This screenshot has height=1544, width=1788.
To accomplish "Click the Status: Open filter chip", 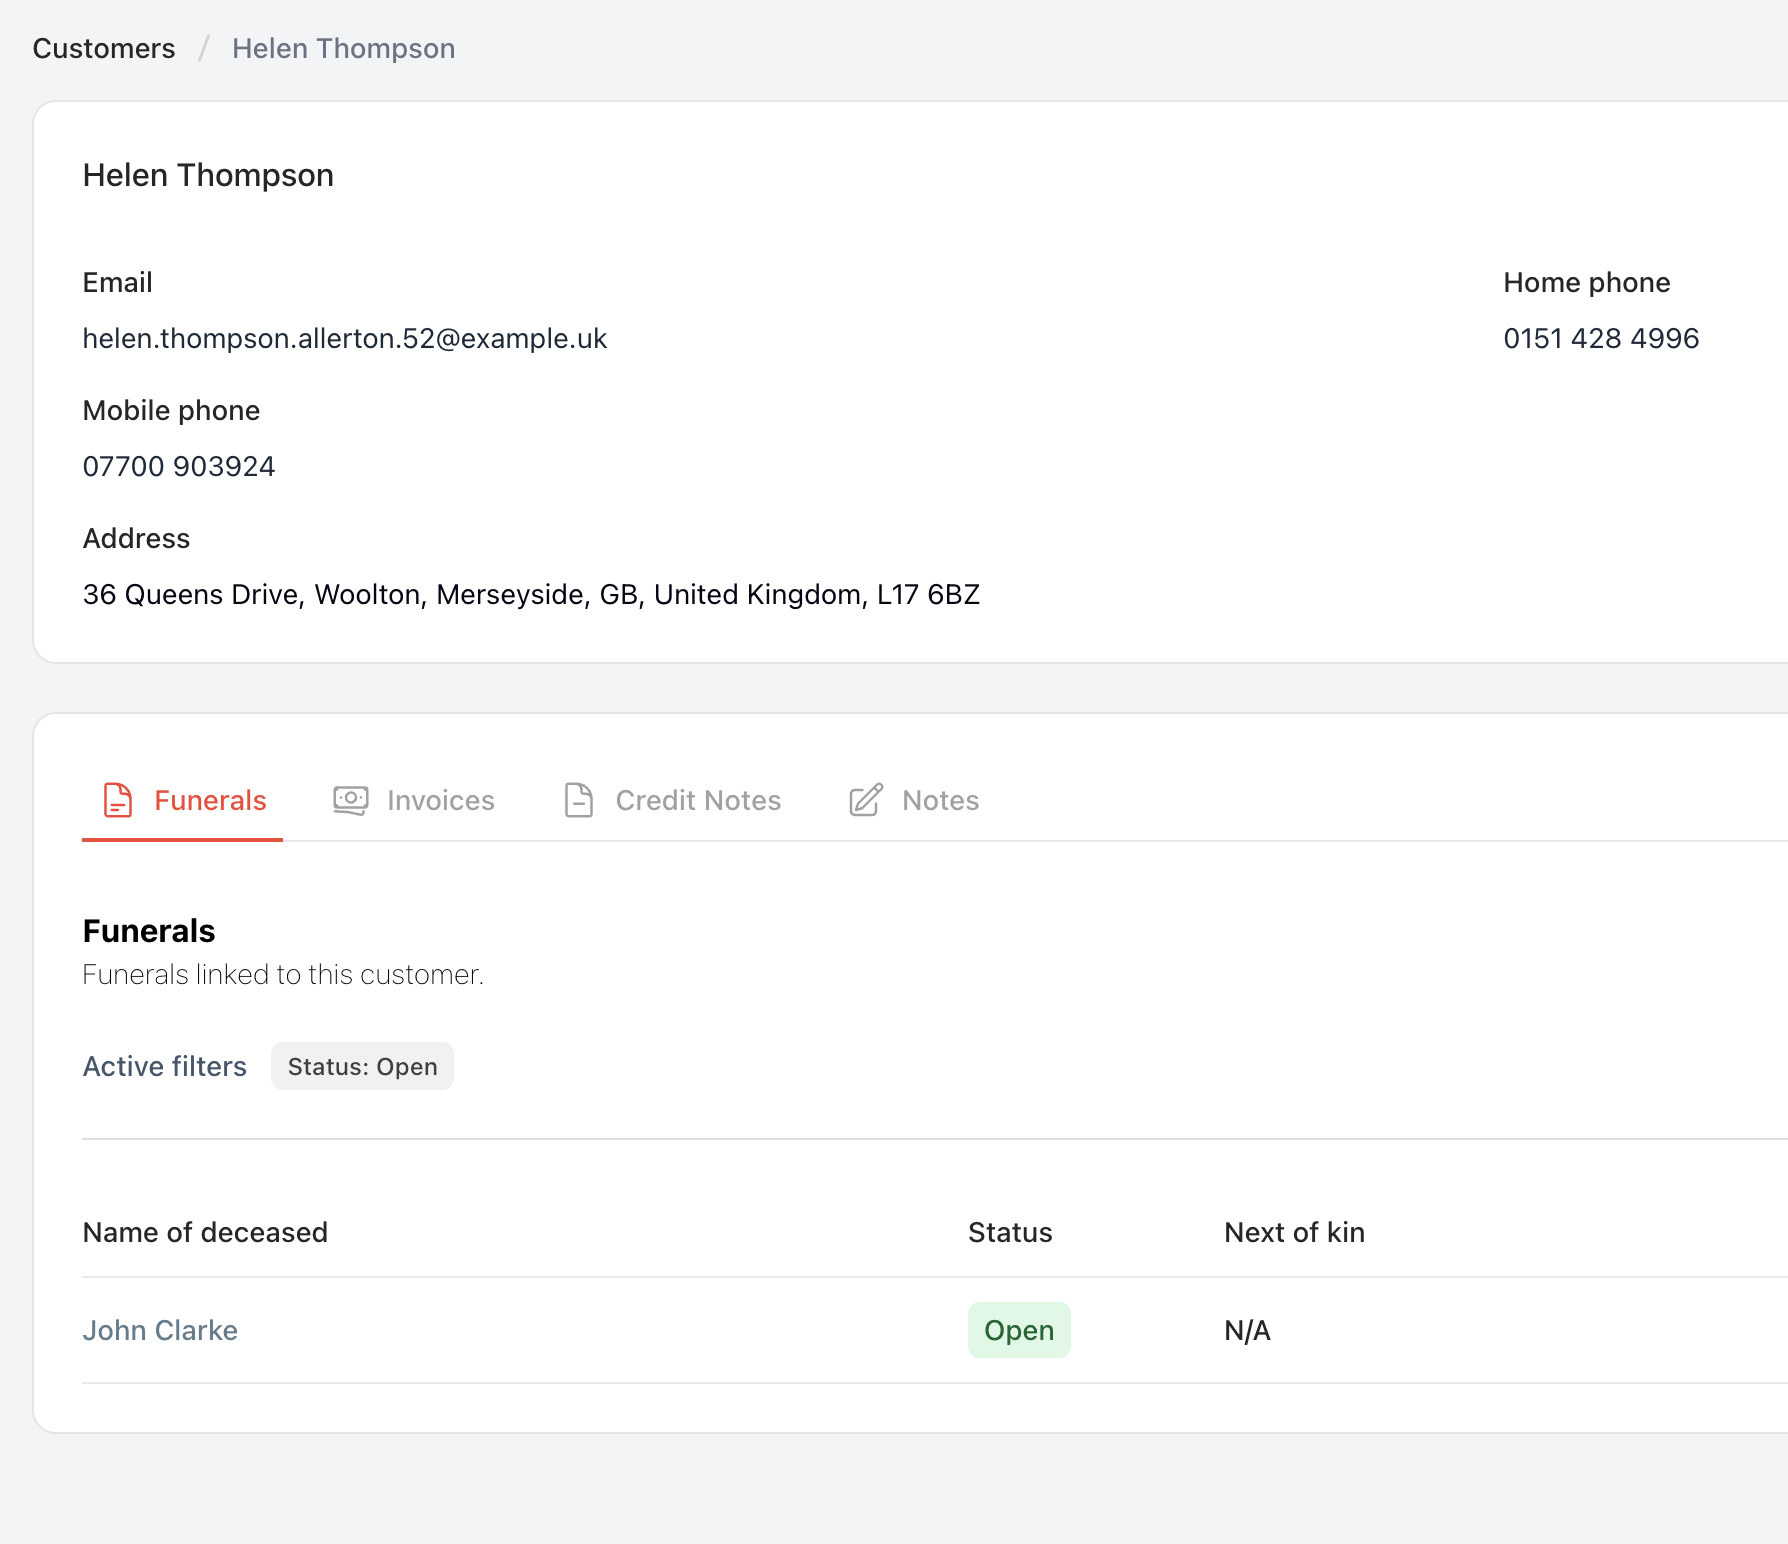I will pos(362,1066).
